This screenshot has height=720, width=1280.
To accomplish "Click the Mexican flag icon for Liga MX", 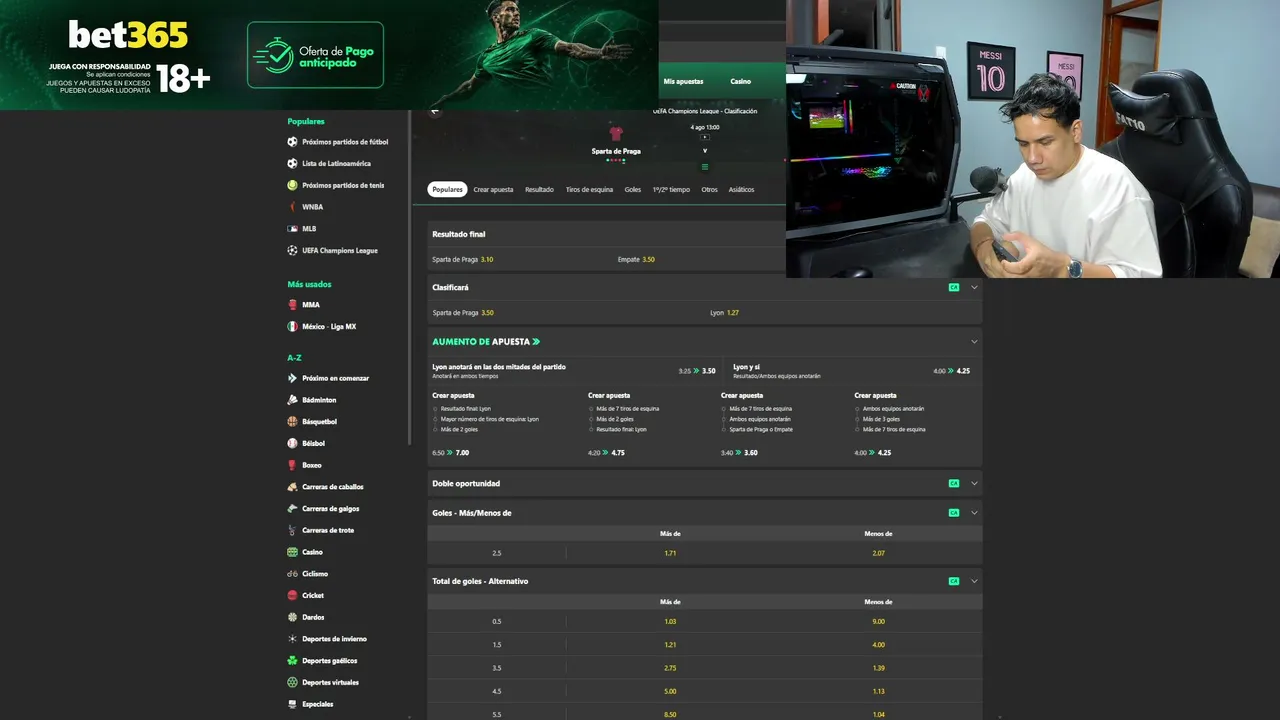I will click(292, 326).
